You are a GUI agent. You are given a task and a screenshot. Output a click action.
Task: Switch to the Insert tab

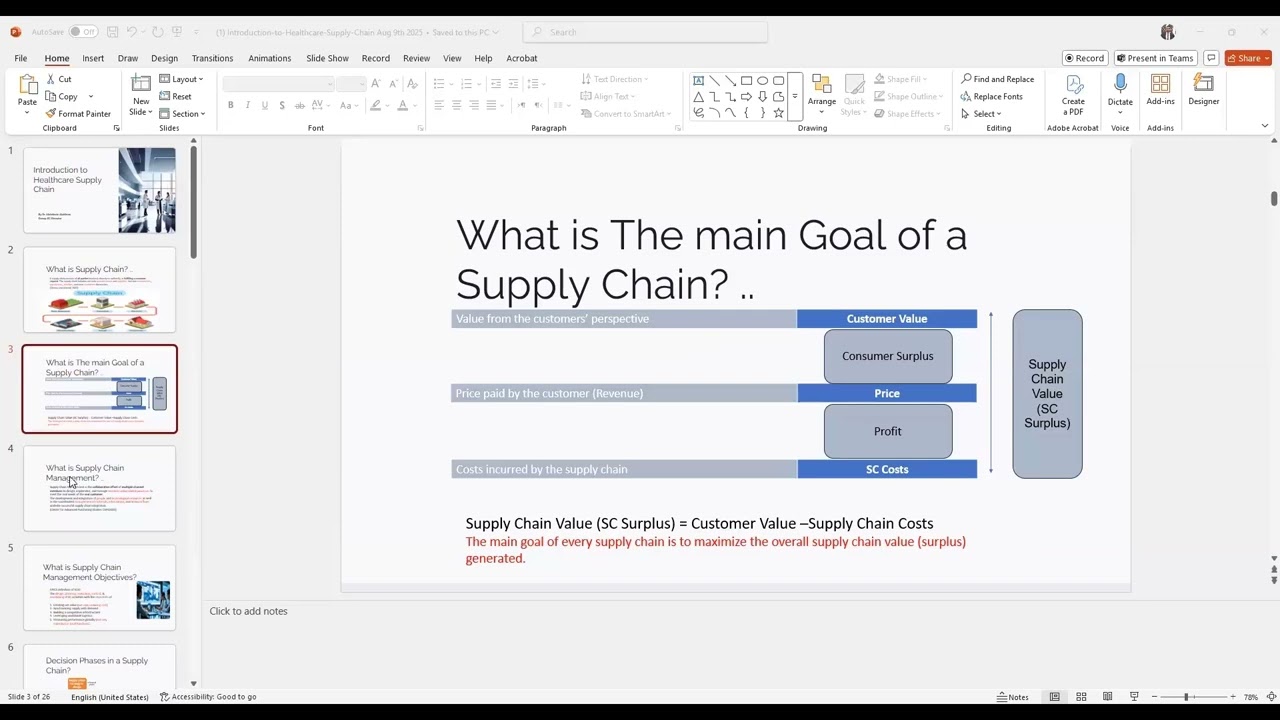(93, 58)
